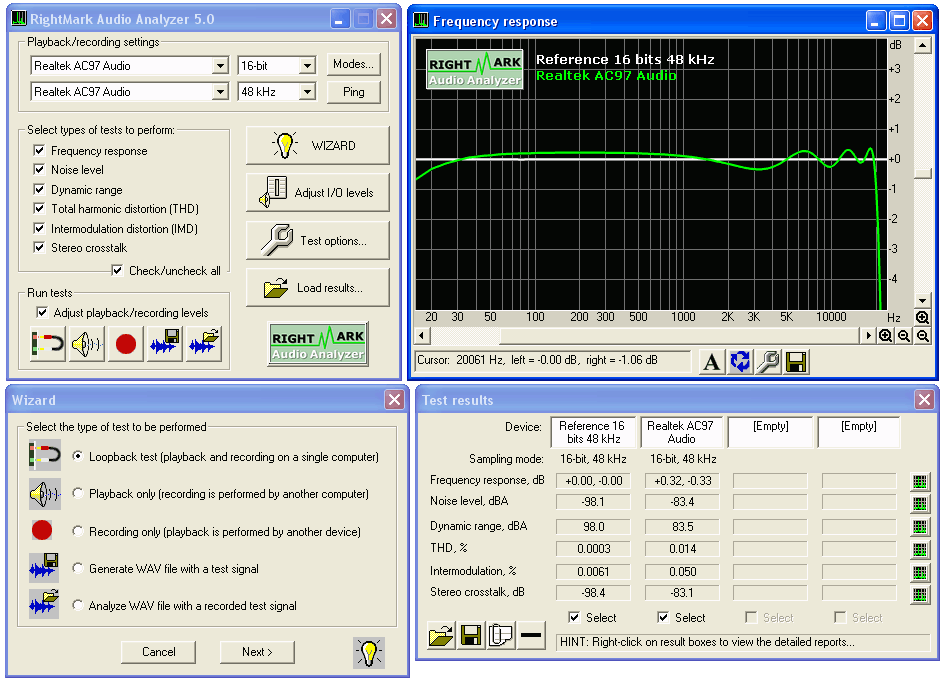This screenshot has height=686, width=946.
Task: Click the Realtek AC97 Noise level result box
Action: point(681,501)
